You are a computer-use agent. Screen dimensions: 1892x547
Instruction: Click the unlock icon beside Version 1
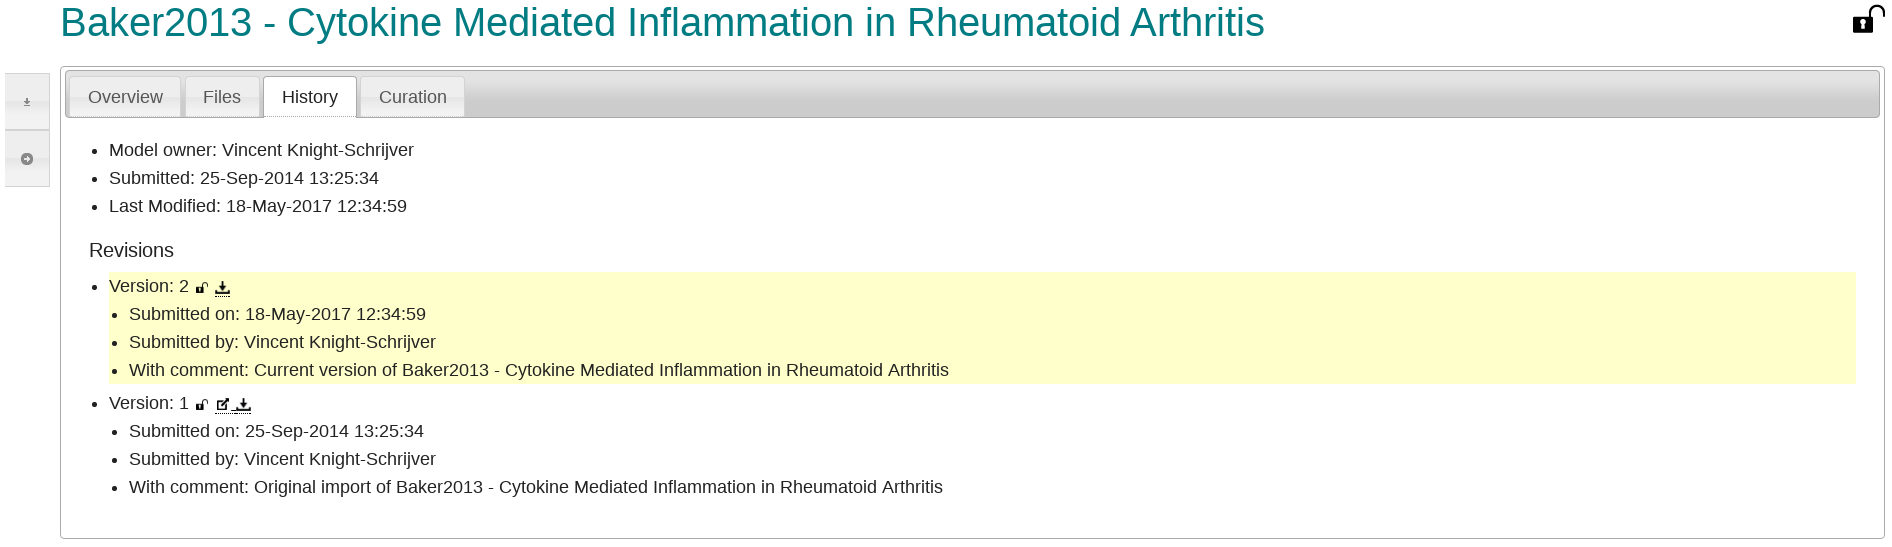coord(201,405)
